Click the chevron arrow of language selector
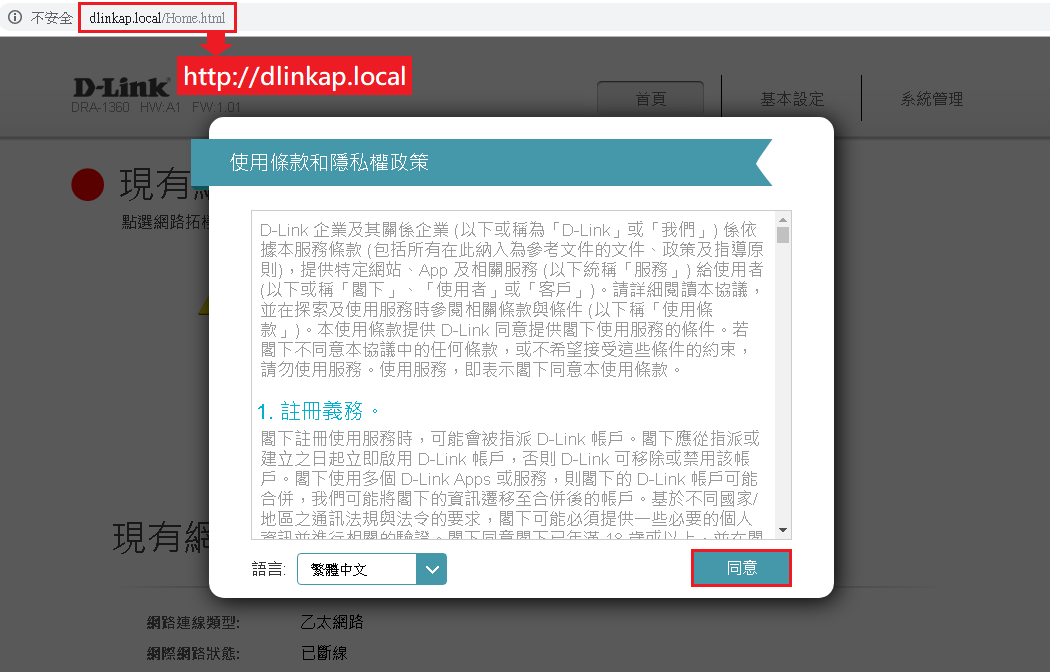1050x672 pixels. tap(432, 569)
